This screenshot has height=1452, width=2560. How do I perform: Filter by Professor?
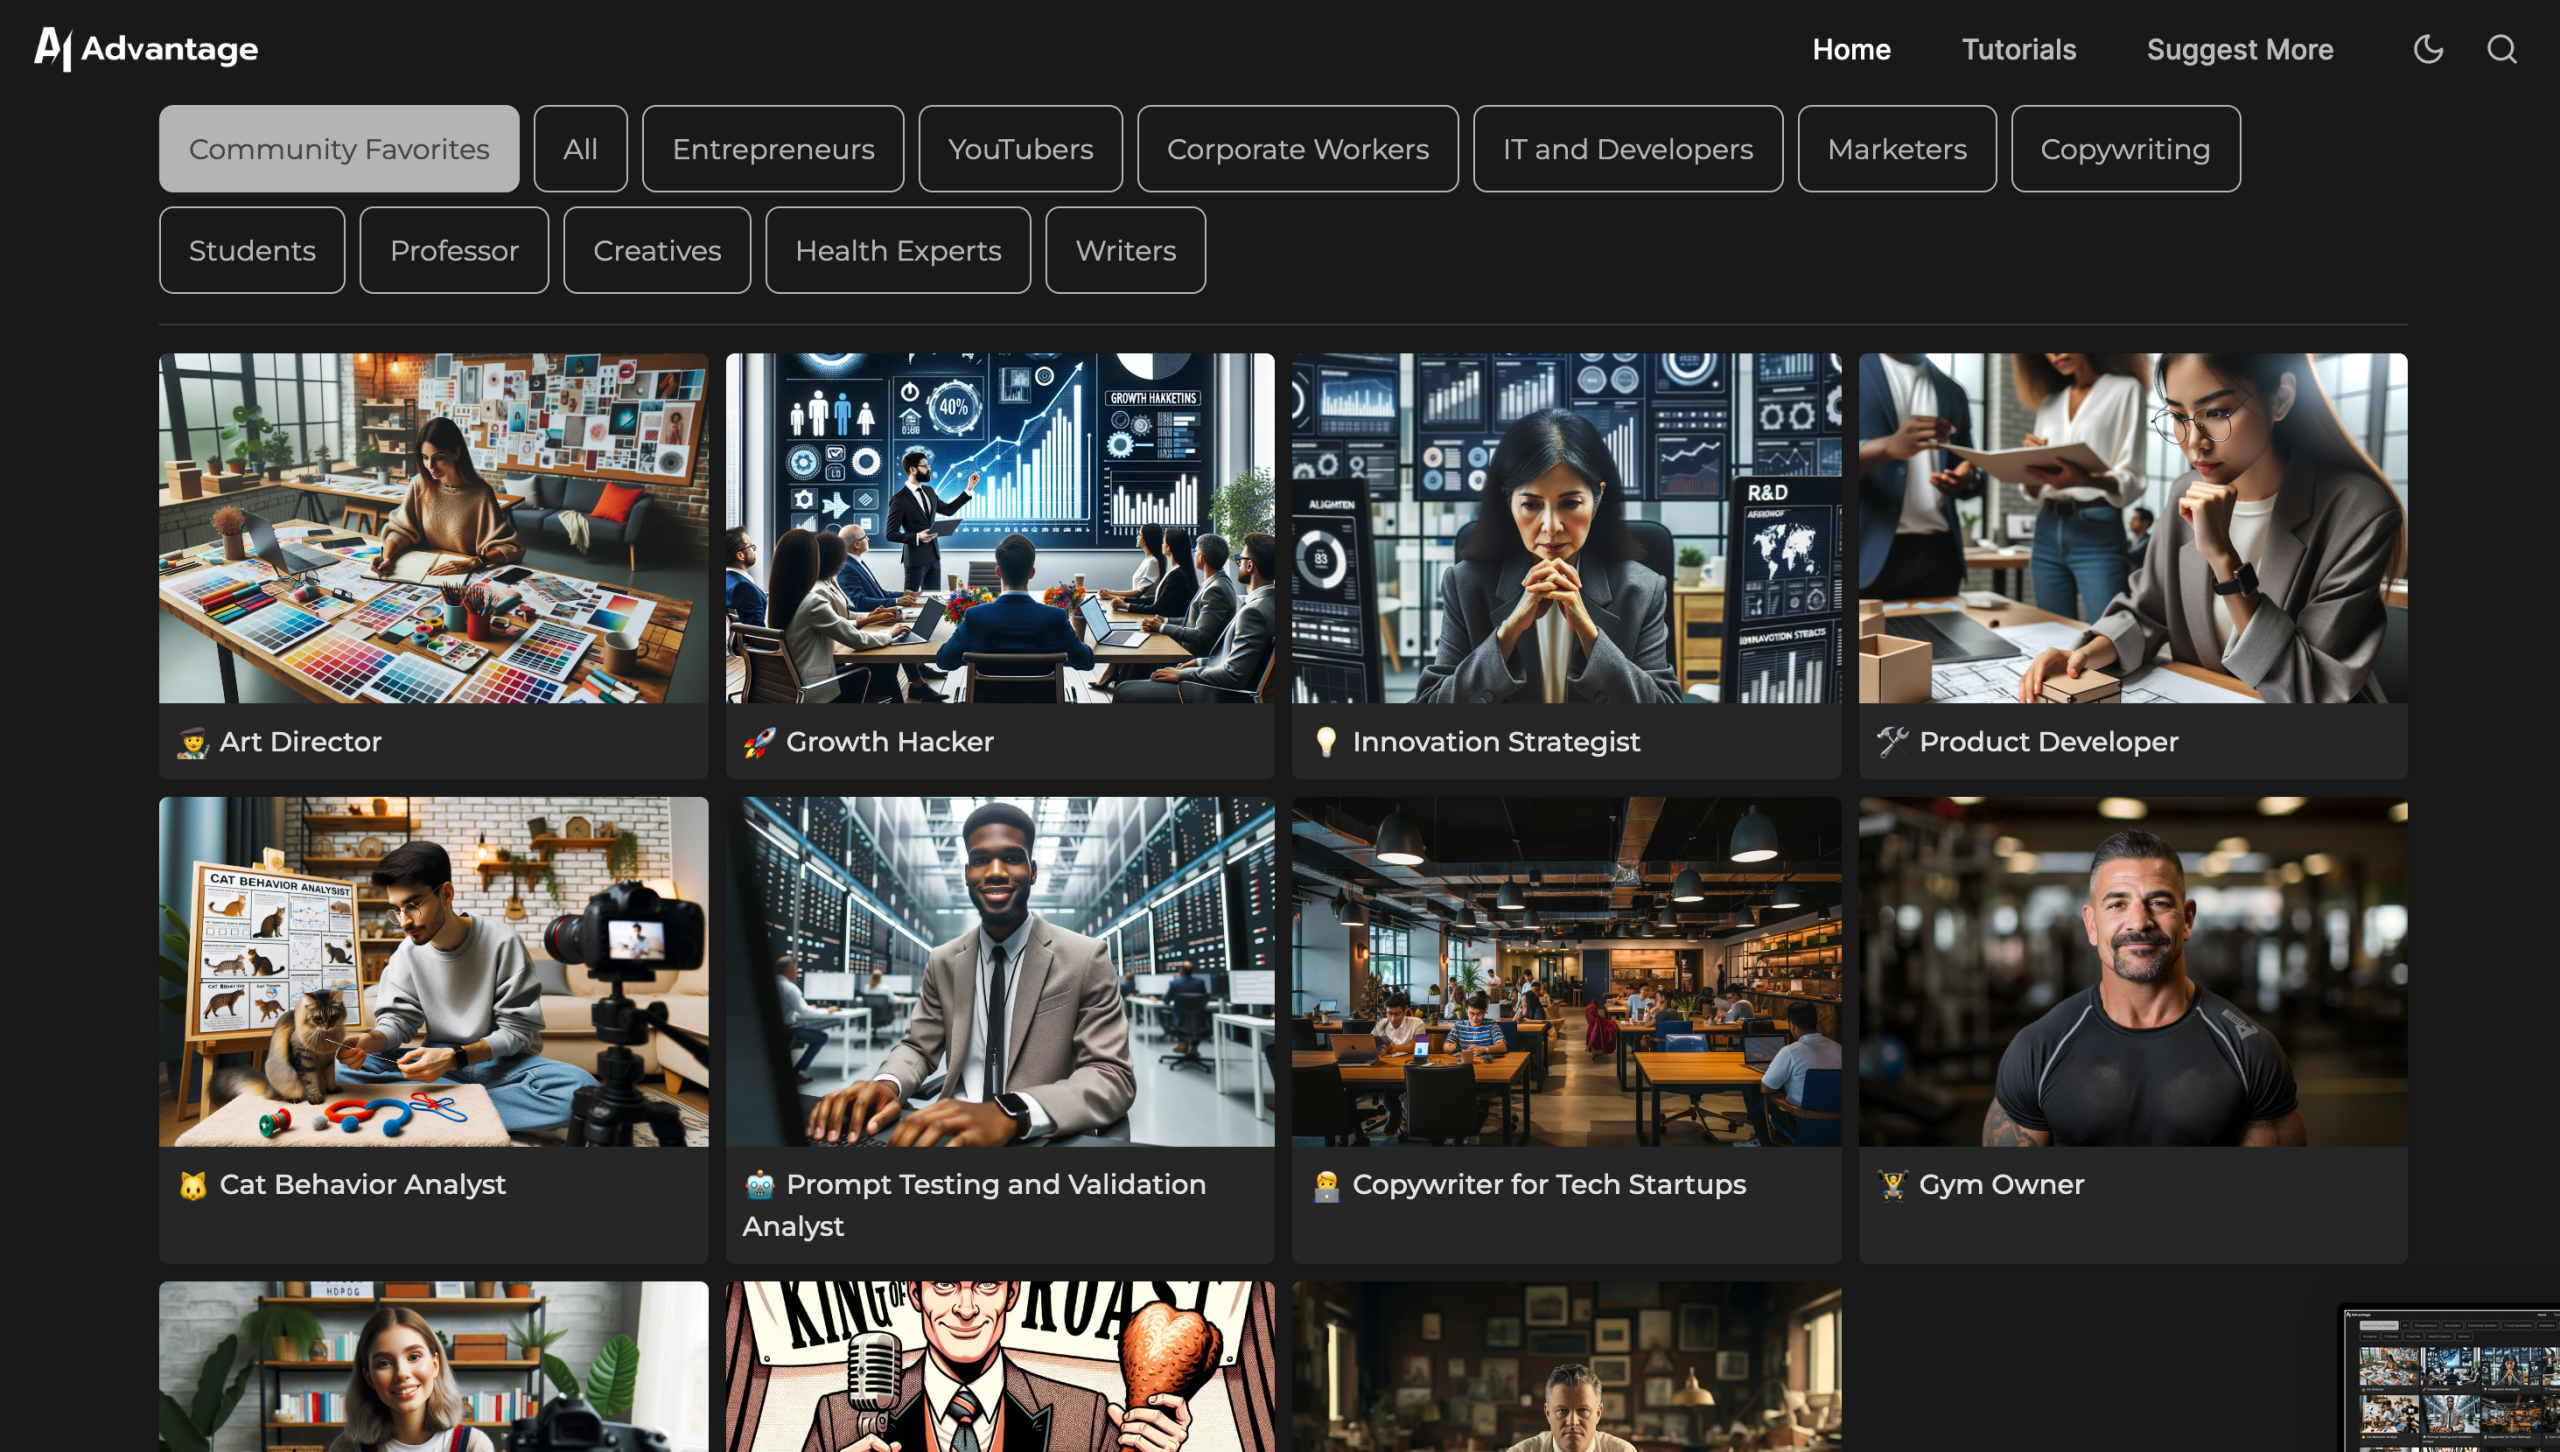pos(454,250)
